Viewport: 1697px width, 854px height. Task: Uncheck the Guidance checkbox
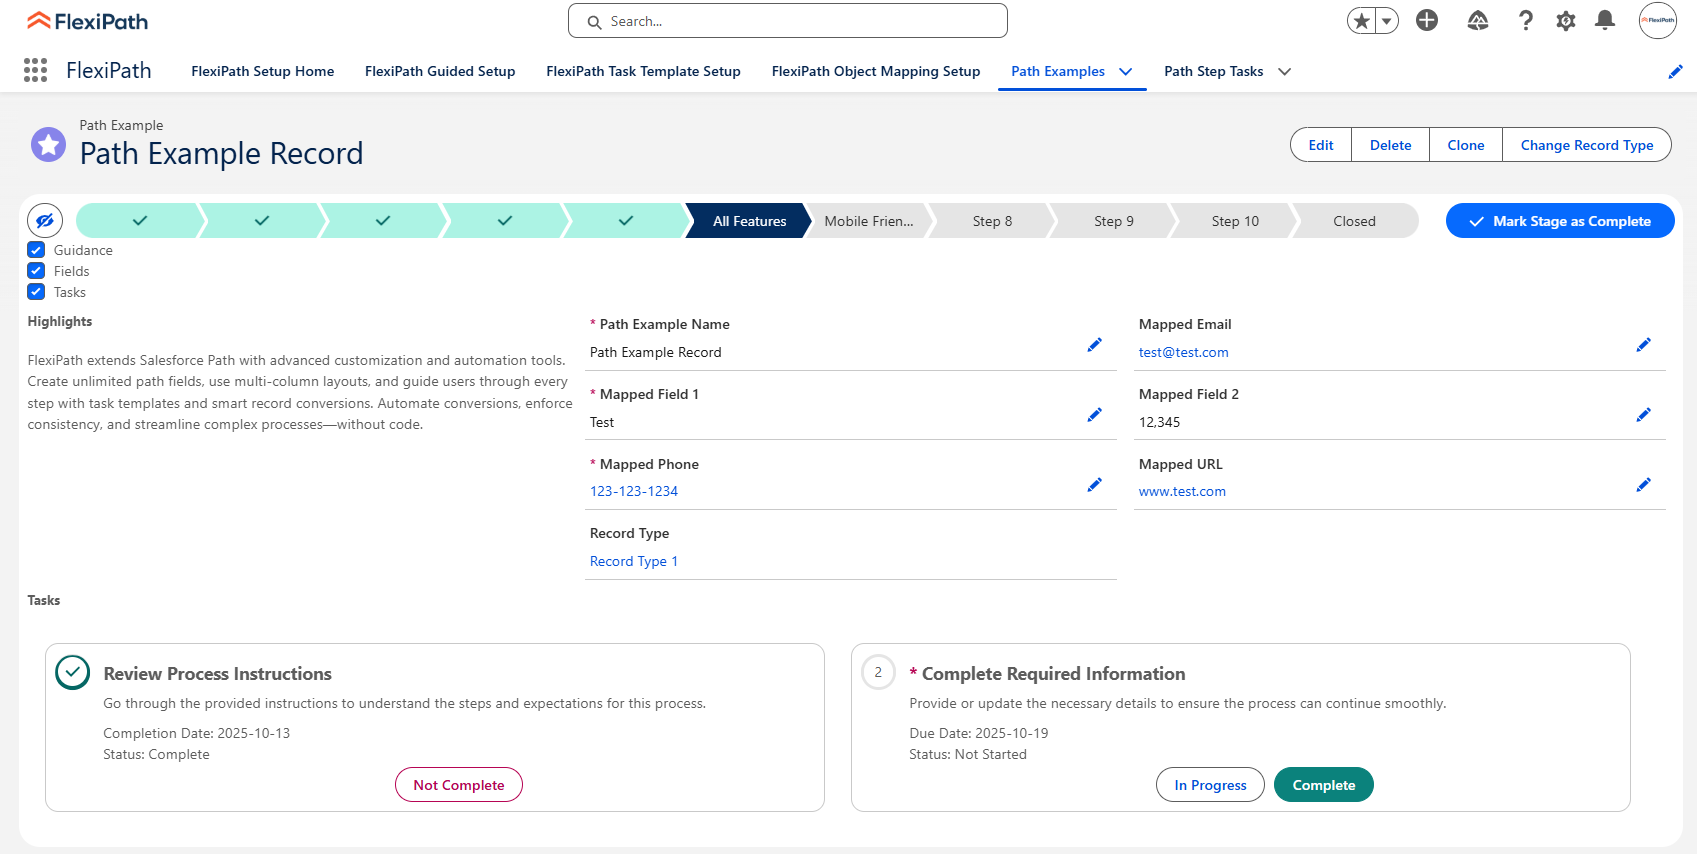[36, 250]
